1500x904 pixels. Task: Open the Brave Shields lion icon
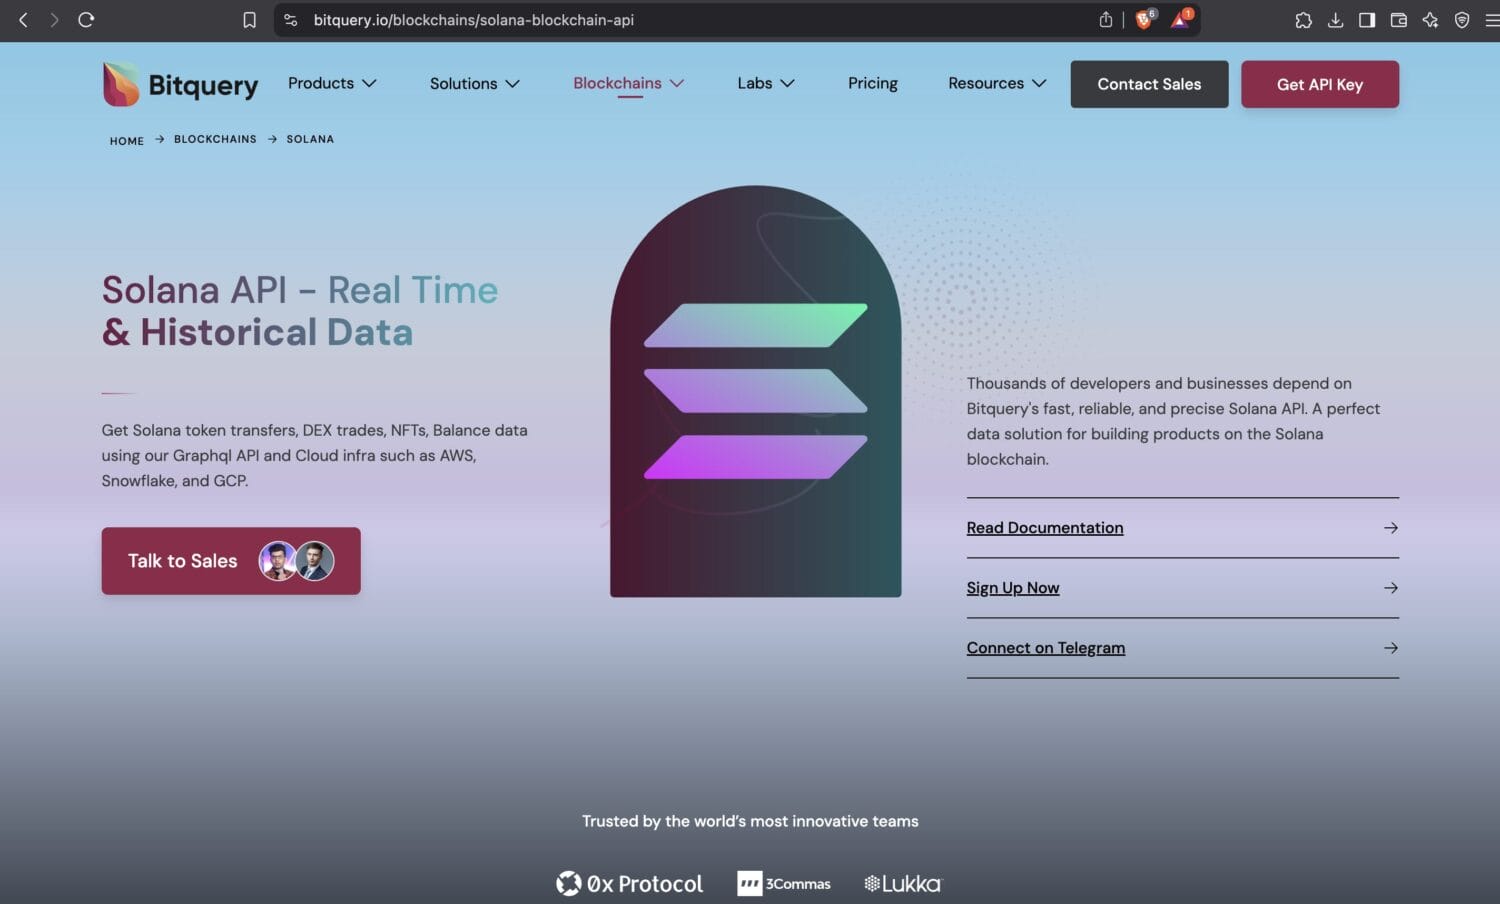click(x=1144, y=20)
